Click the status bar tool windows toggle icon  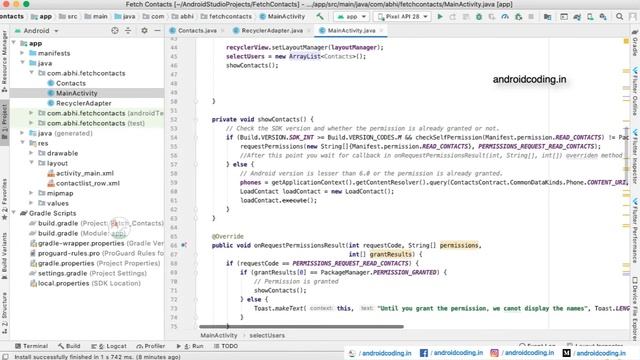(5, 356)
